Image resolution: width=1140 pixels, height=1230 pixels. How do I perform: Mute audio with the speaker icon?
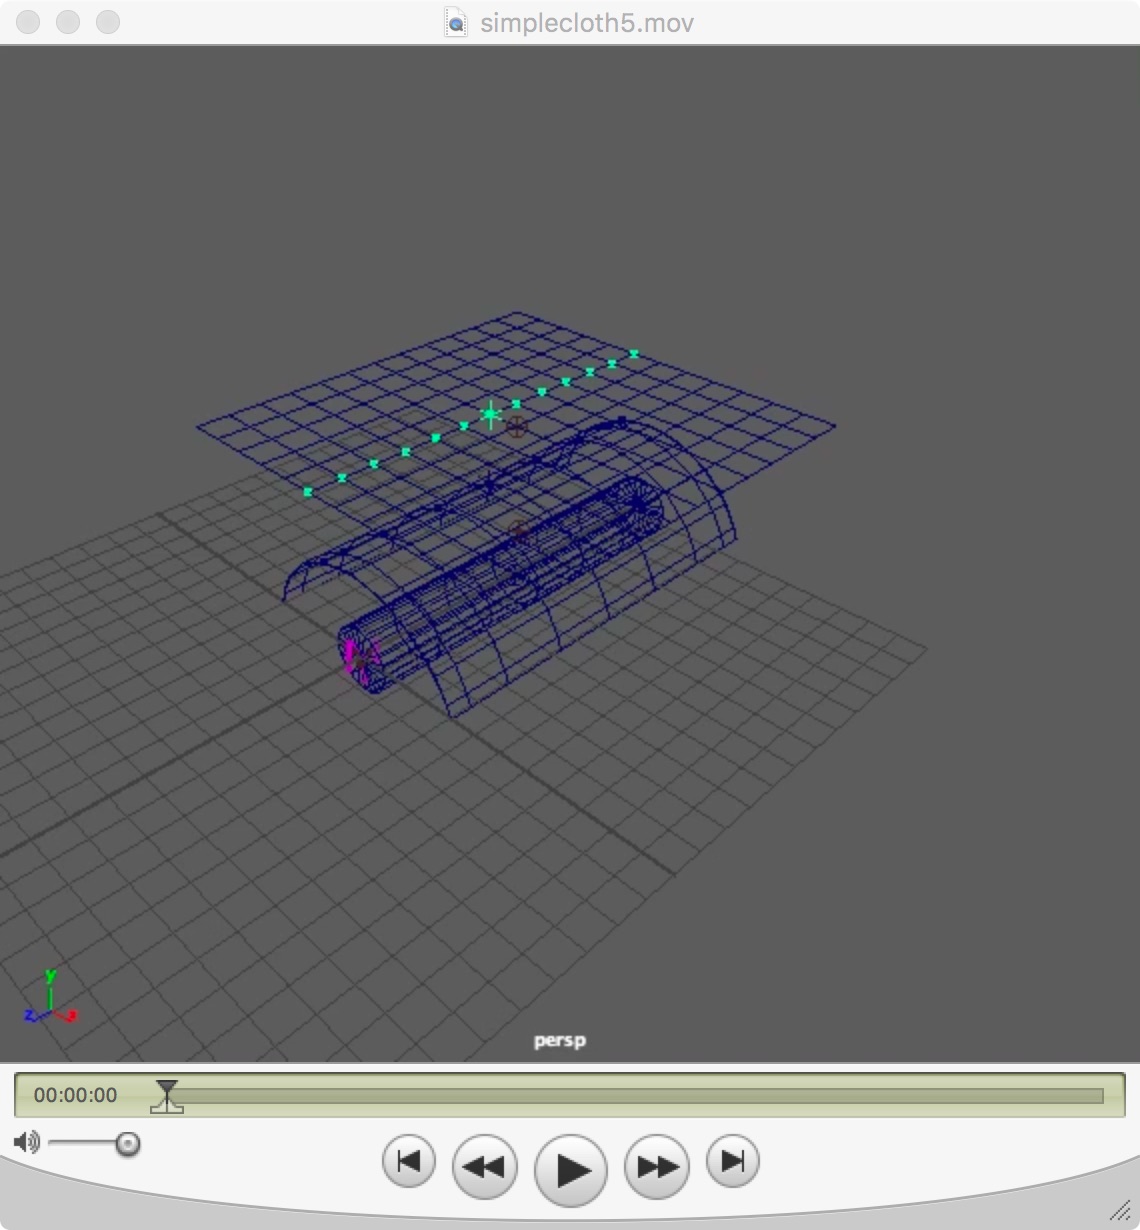tap(27, 1142)
